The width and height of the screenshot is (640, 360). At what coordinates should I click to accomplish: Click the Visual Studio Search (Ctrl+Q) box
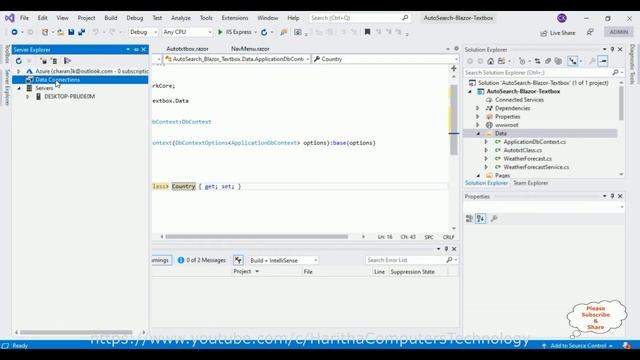click(x=359, y=18)
